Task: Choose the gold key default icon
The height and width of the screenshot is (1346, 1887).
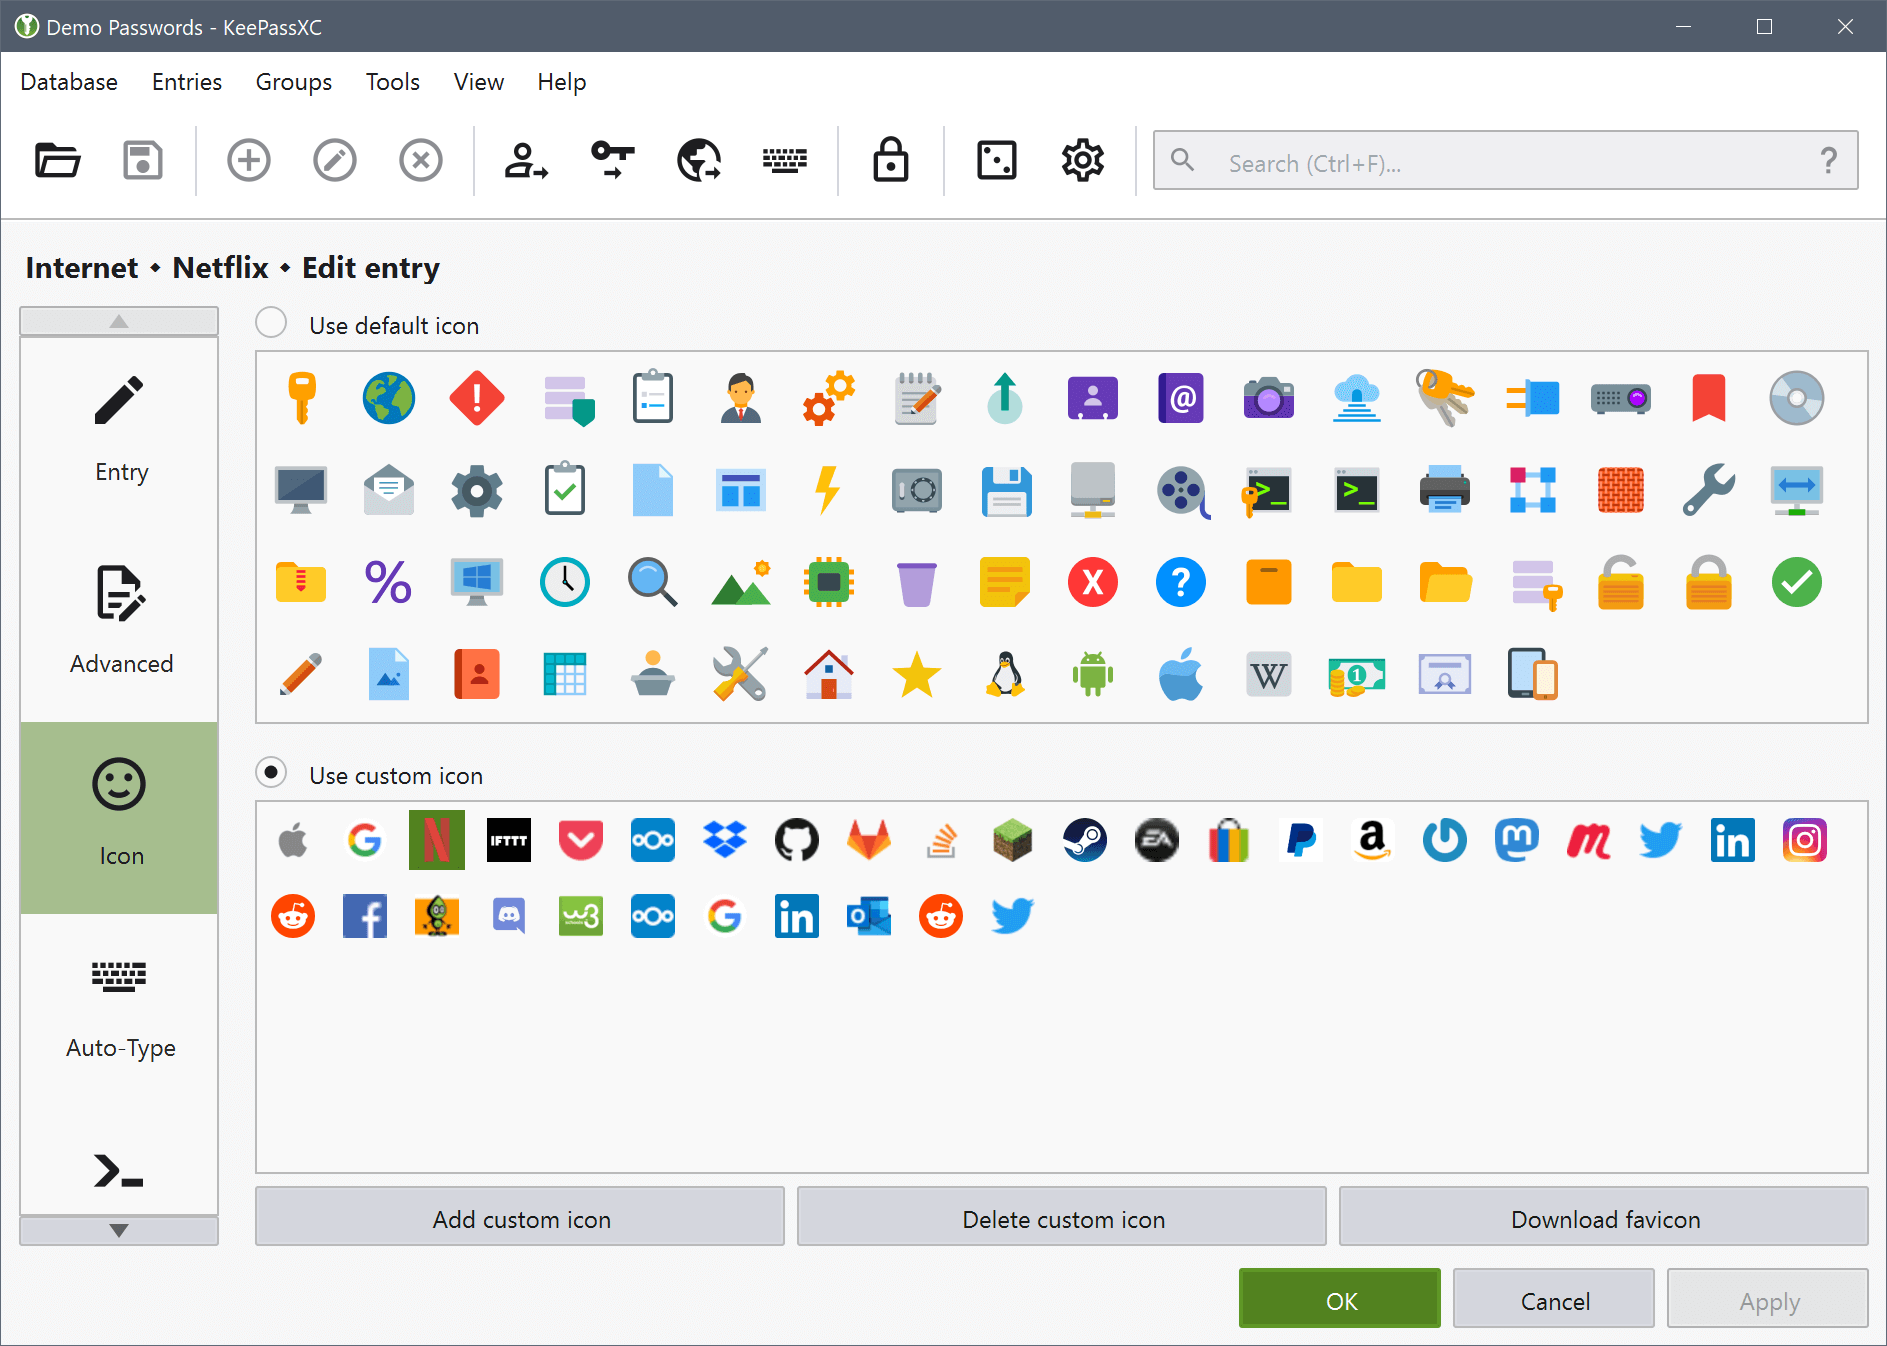Action: point(301,397)
